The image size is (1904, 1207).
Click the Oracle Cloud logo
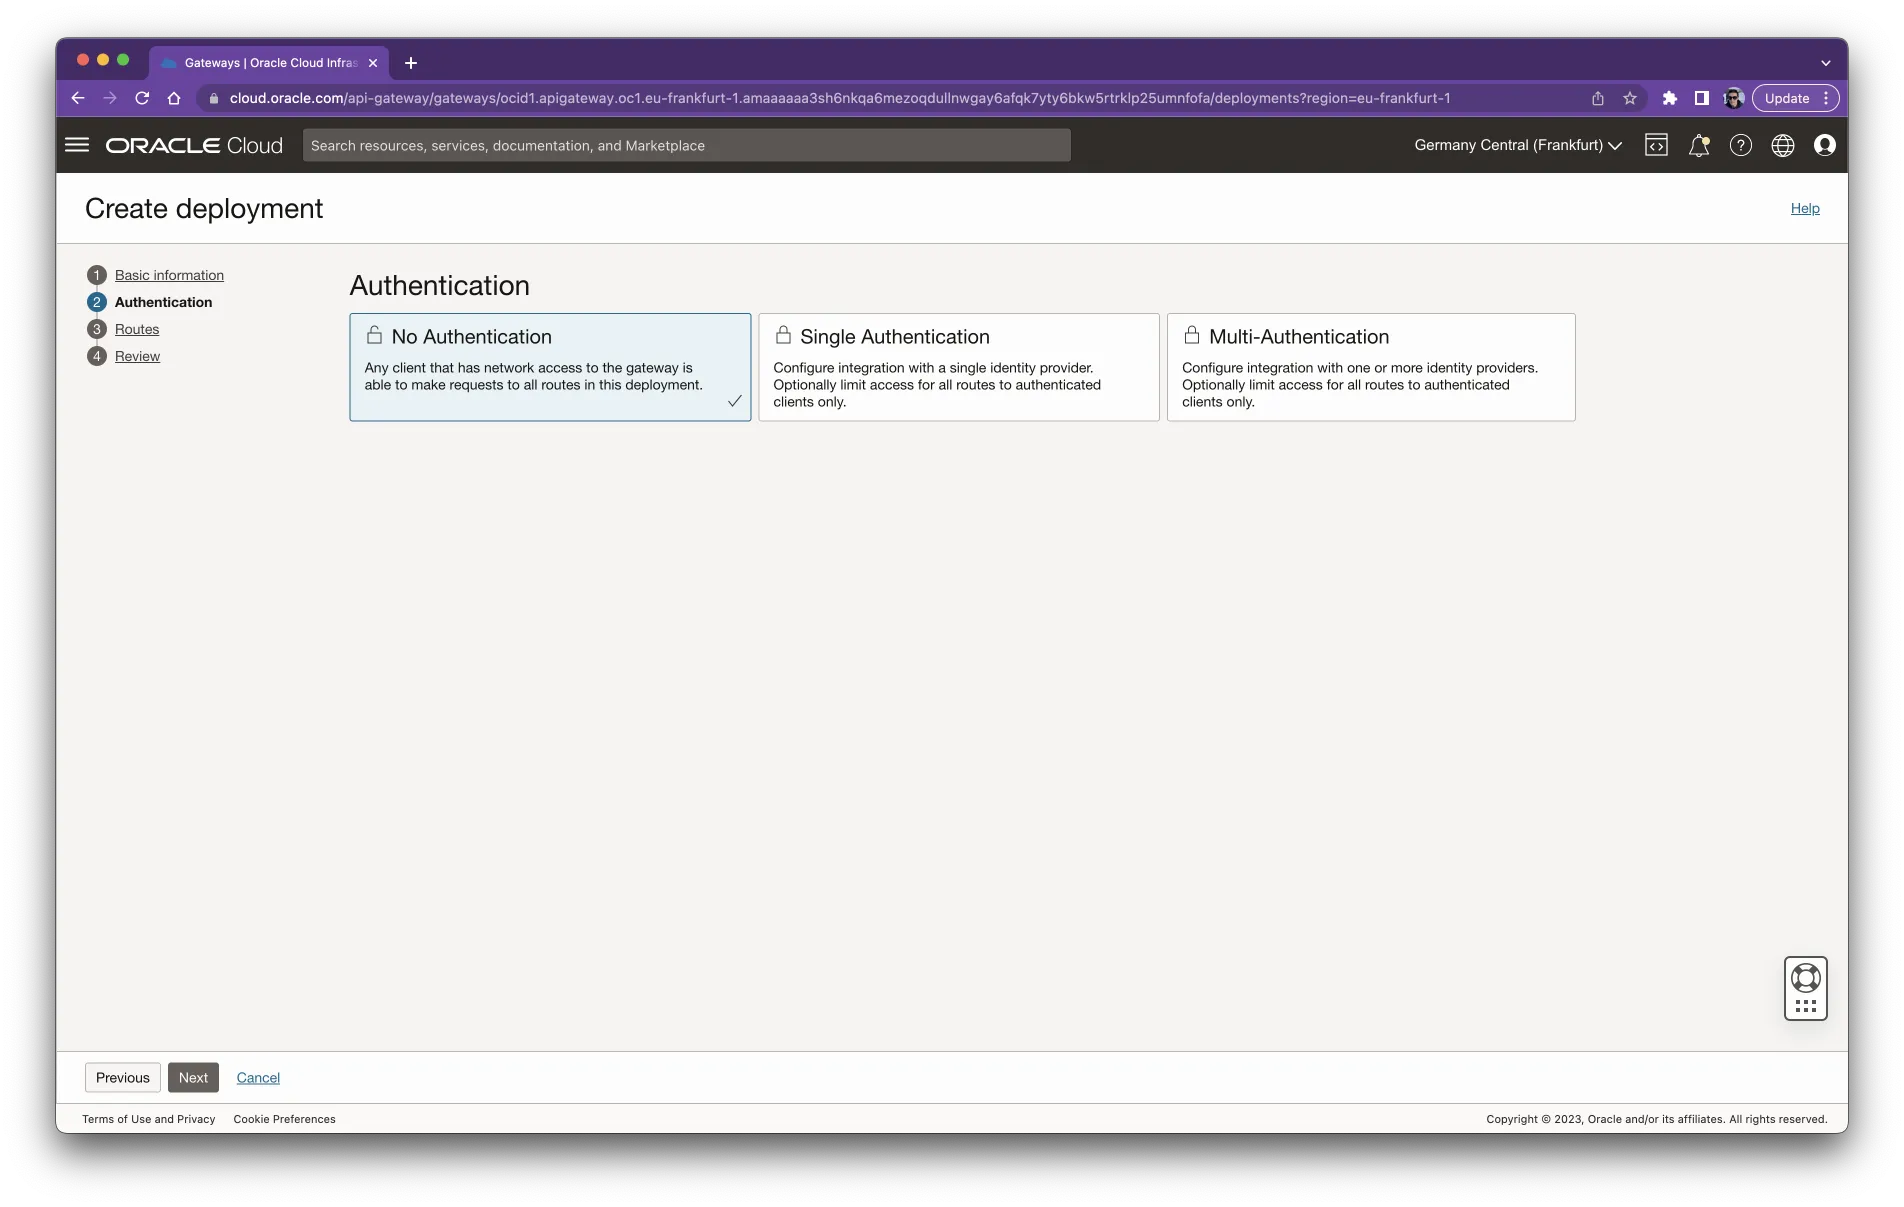coord(194,145)
